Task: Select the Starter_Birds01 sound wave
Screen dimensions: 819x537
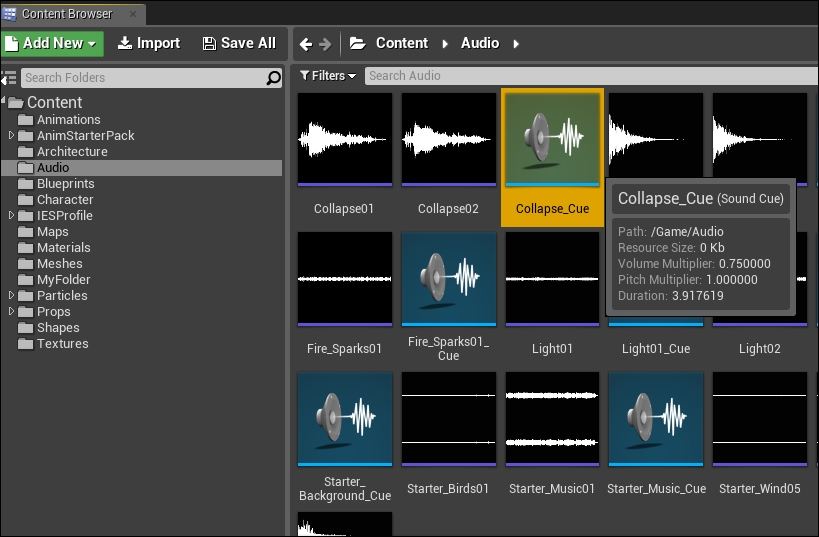Action: pos(449,419)
